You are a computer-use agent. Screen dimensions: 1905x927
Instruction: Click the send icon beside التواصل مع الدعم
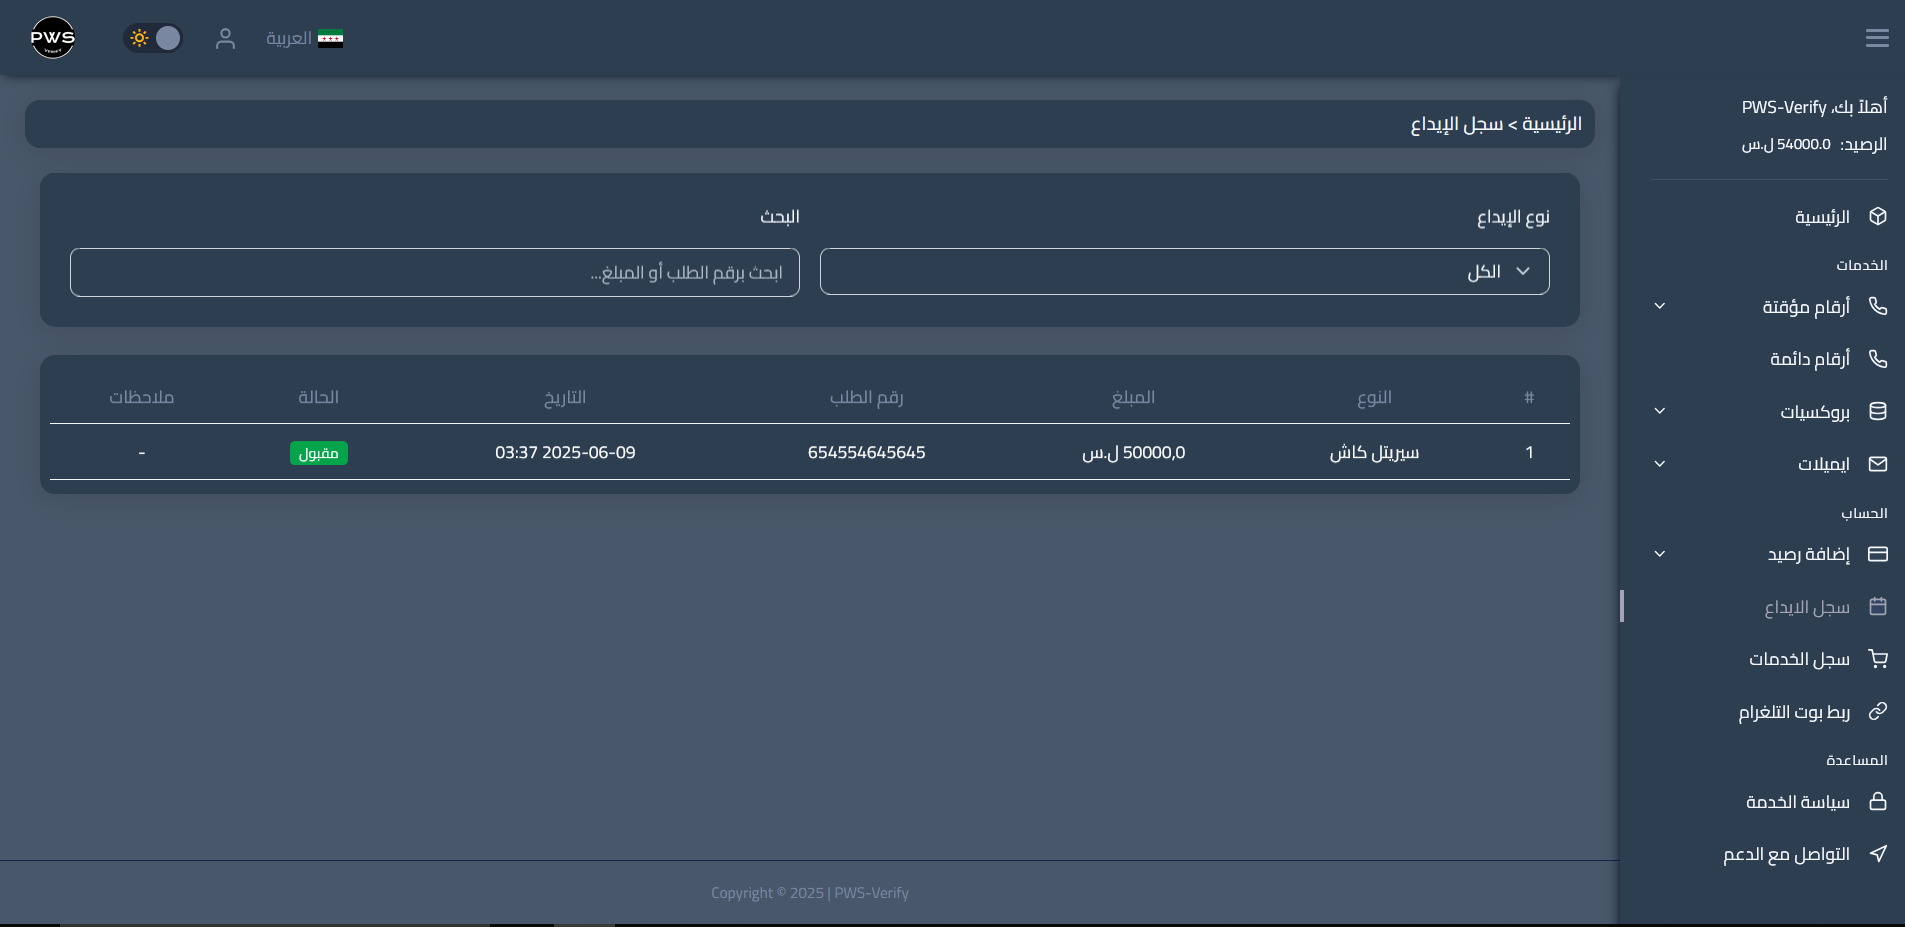(1879, 854)
